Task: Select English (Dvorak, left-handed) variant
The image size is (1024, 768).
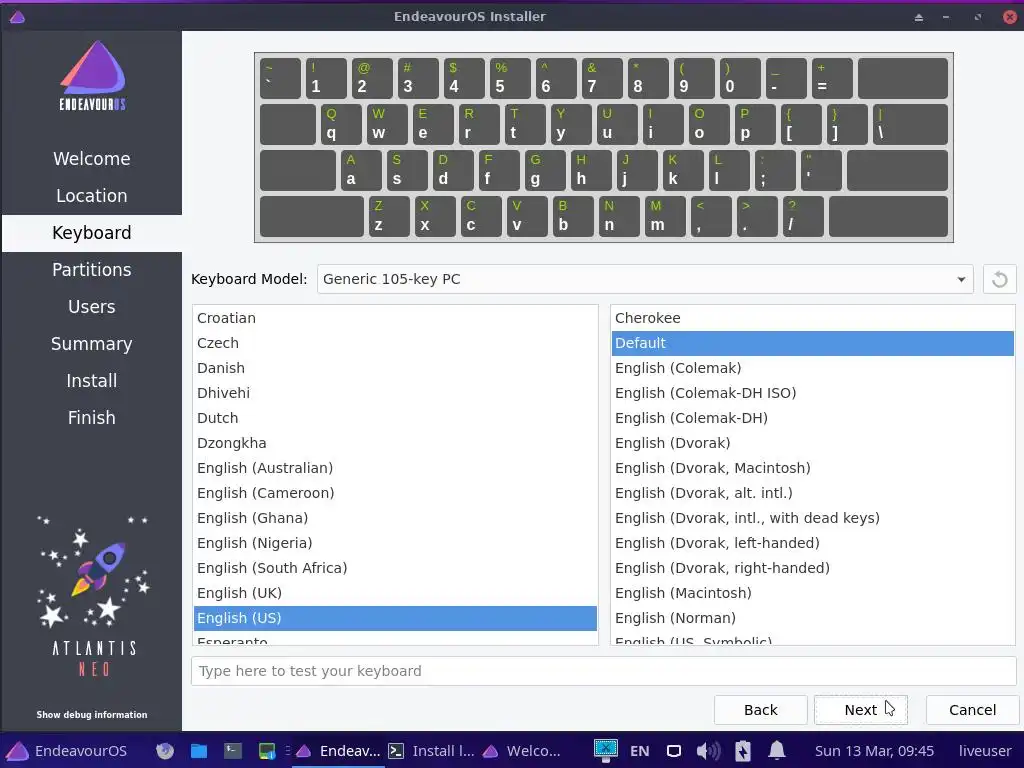Action: 812,543
